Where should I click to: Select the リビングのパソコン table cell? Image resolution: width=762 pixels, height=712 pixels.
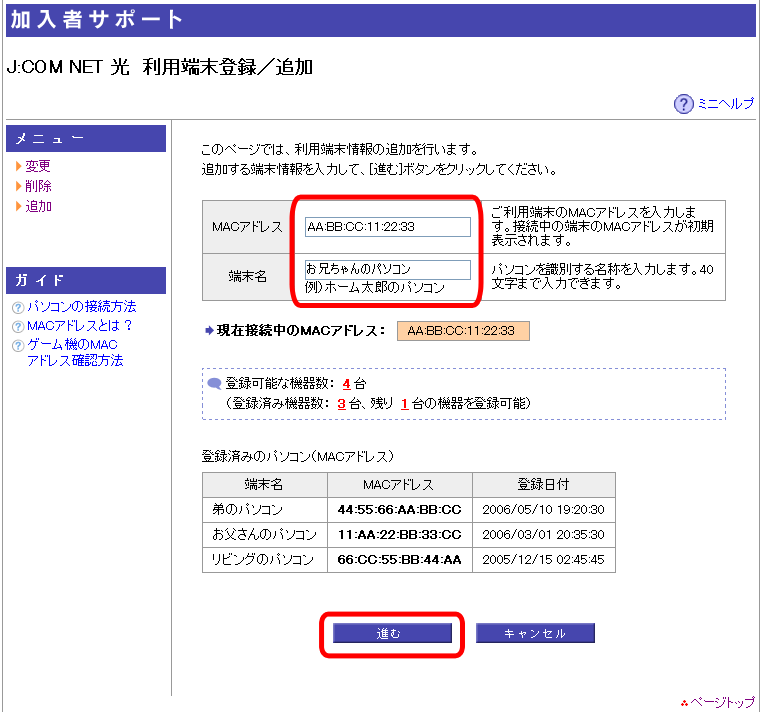[x=265, y=560]
